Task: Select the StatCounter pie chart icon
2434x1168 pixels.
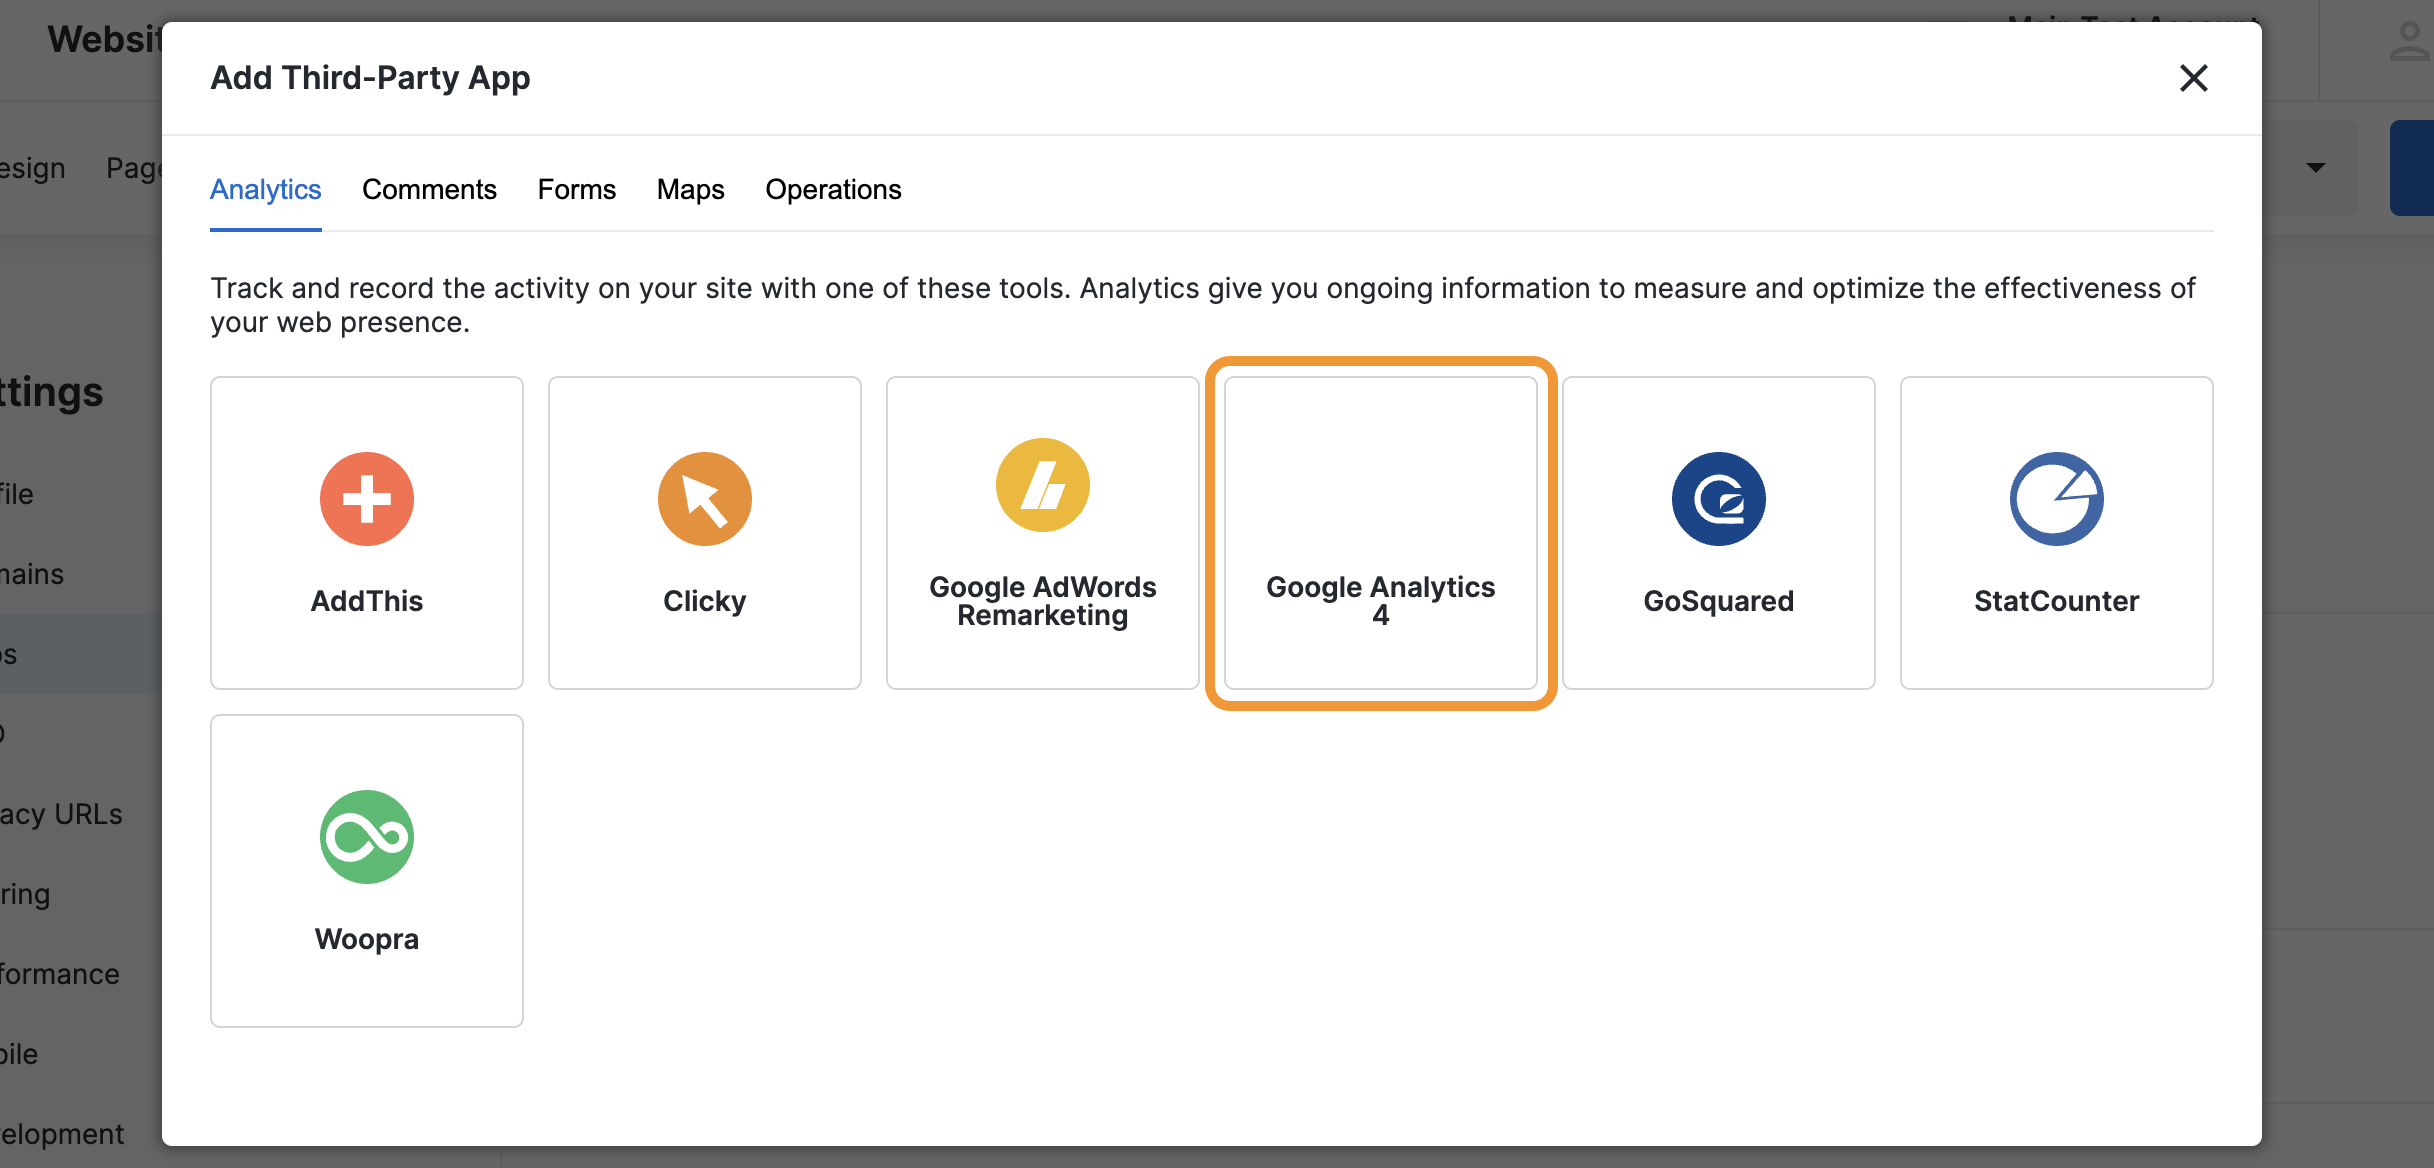Action: point(2056,498)
